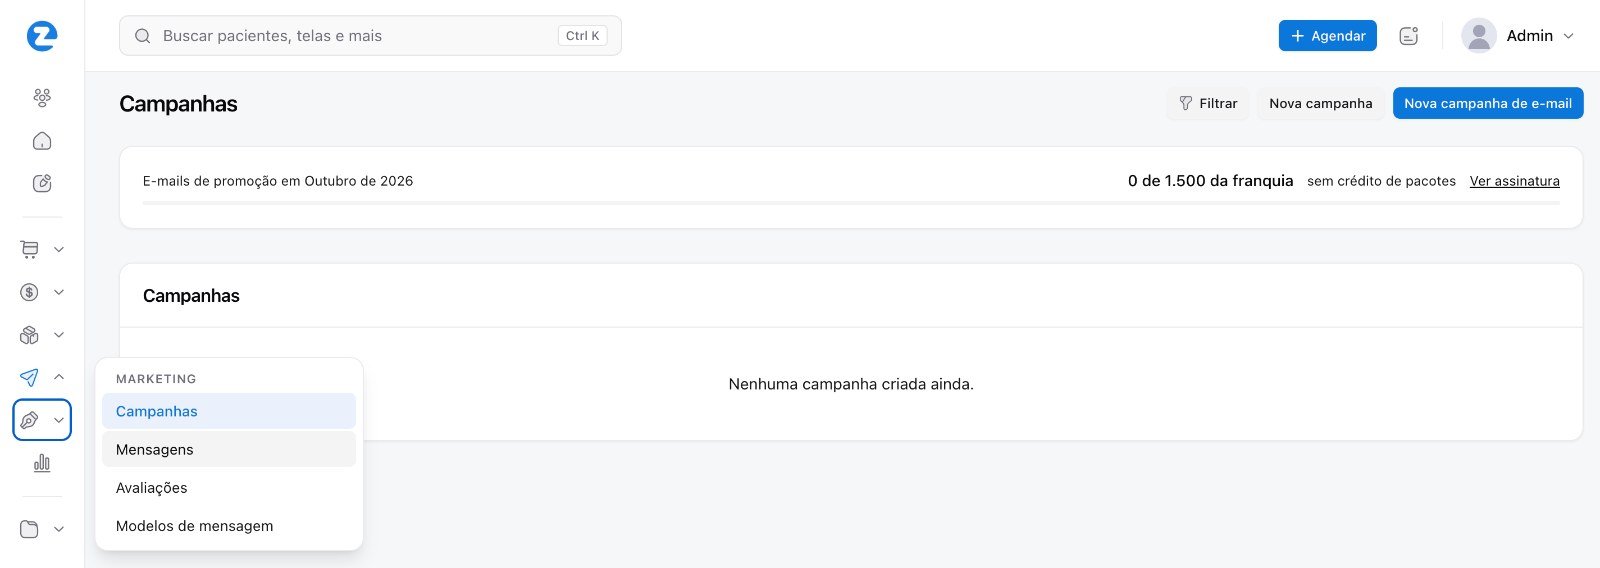Click the '0 de 1.500 da franquia' text

tap(1210, 181)
